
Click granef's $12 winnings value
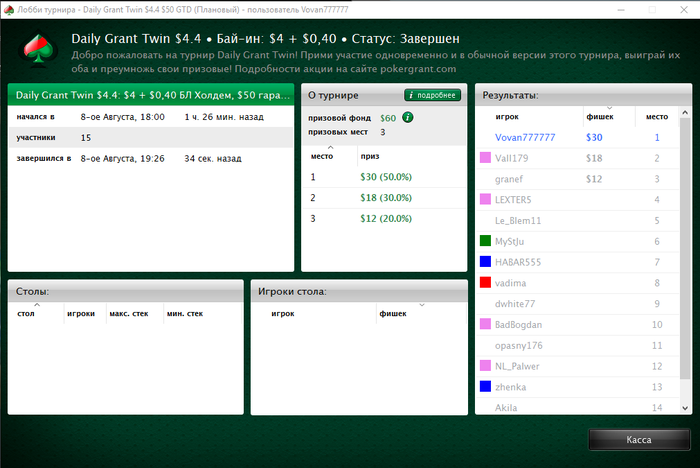click(x=594, y=179)
